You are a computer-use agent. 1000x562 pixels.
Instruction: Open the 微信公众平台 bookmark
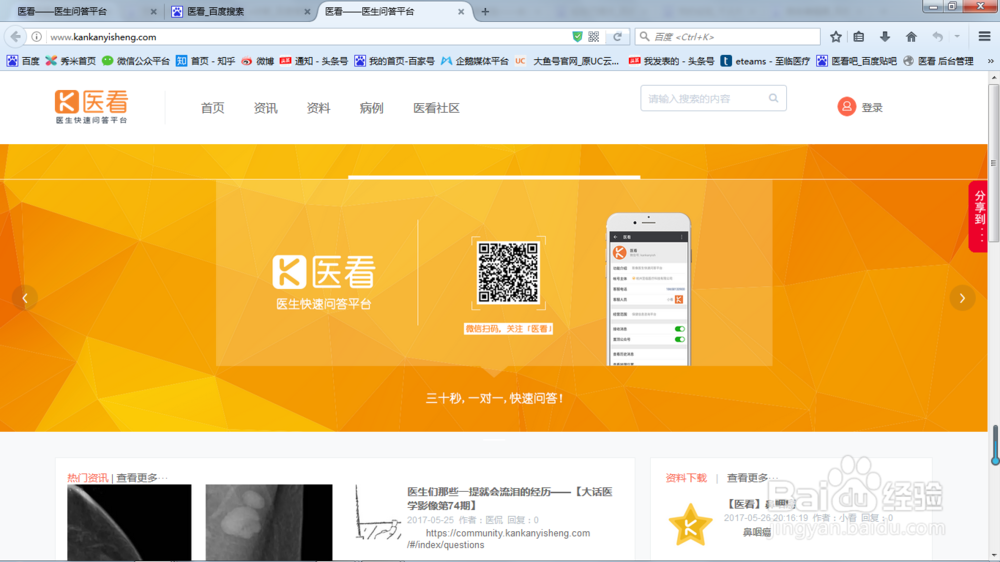pyautogui.click(x=136, y=61)
